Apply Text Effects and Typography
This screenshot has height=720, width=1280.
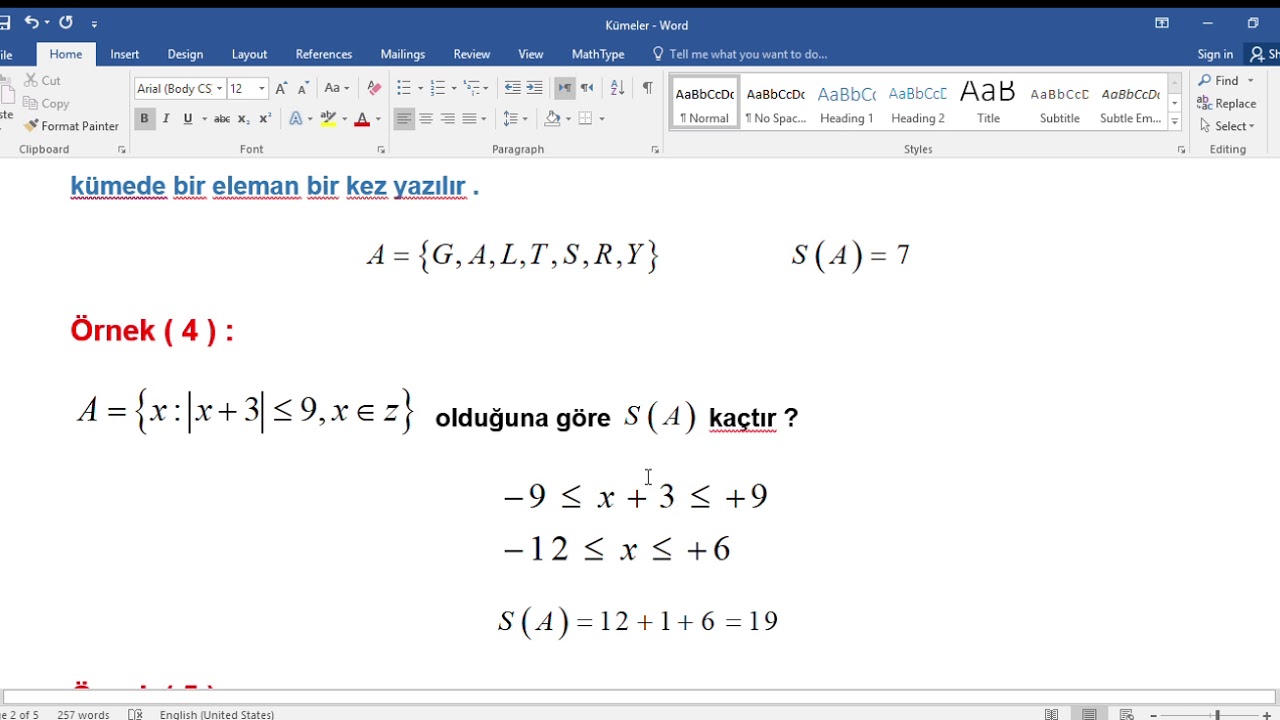click(x=296, y=118)
